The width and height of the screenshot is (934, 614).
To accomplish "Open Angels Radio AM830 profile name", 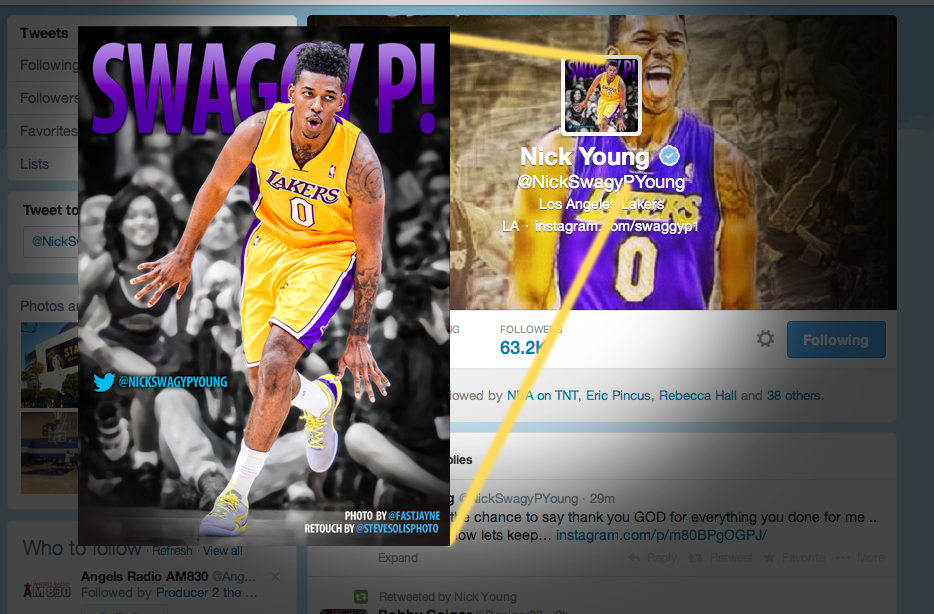I will [x=144, y=576].
